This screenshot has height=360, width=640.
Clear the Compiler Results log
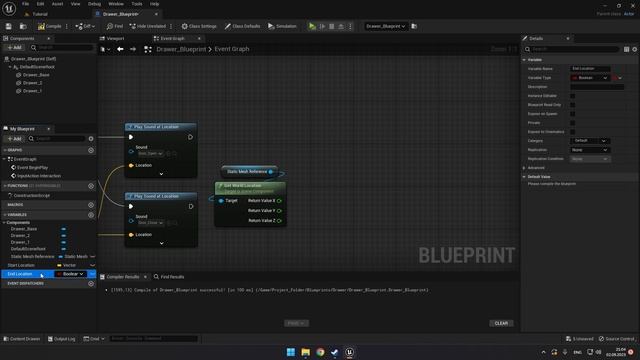501,323
